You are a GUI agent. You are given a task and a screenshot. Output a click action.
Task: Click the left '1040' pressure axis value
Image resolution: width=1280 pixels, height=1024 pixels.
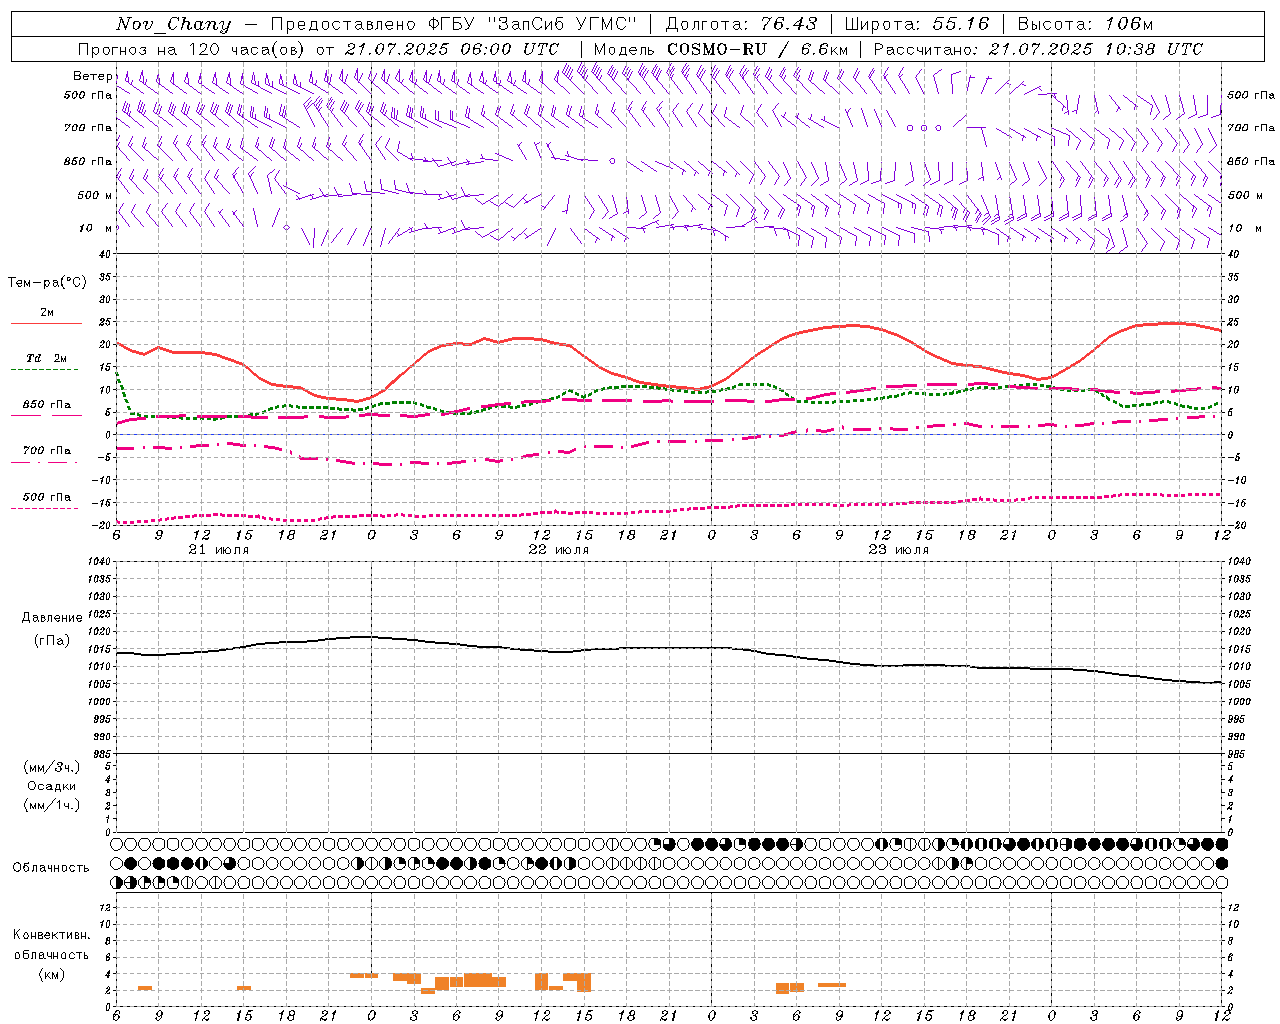(99, 561)
